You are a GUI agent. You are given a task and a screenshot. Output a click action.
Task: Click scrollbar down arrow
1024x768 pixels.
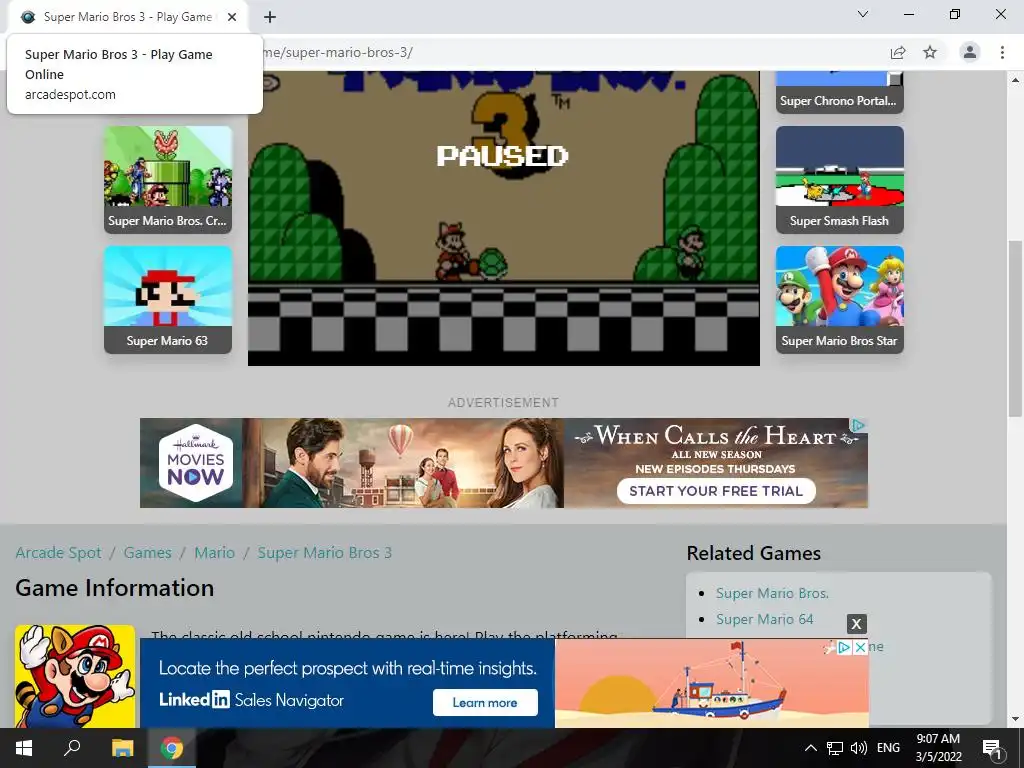[x=1015, y=719]
